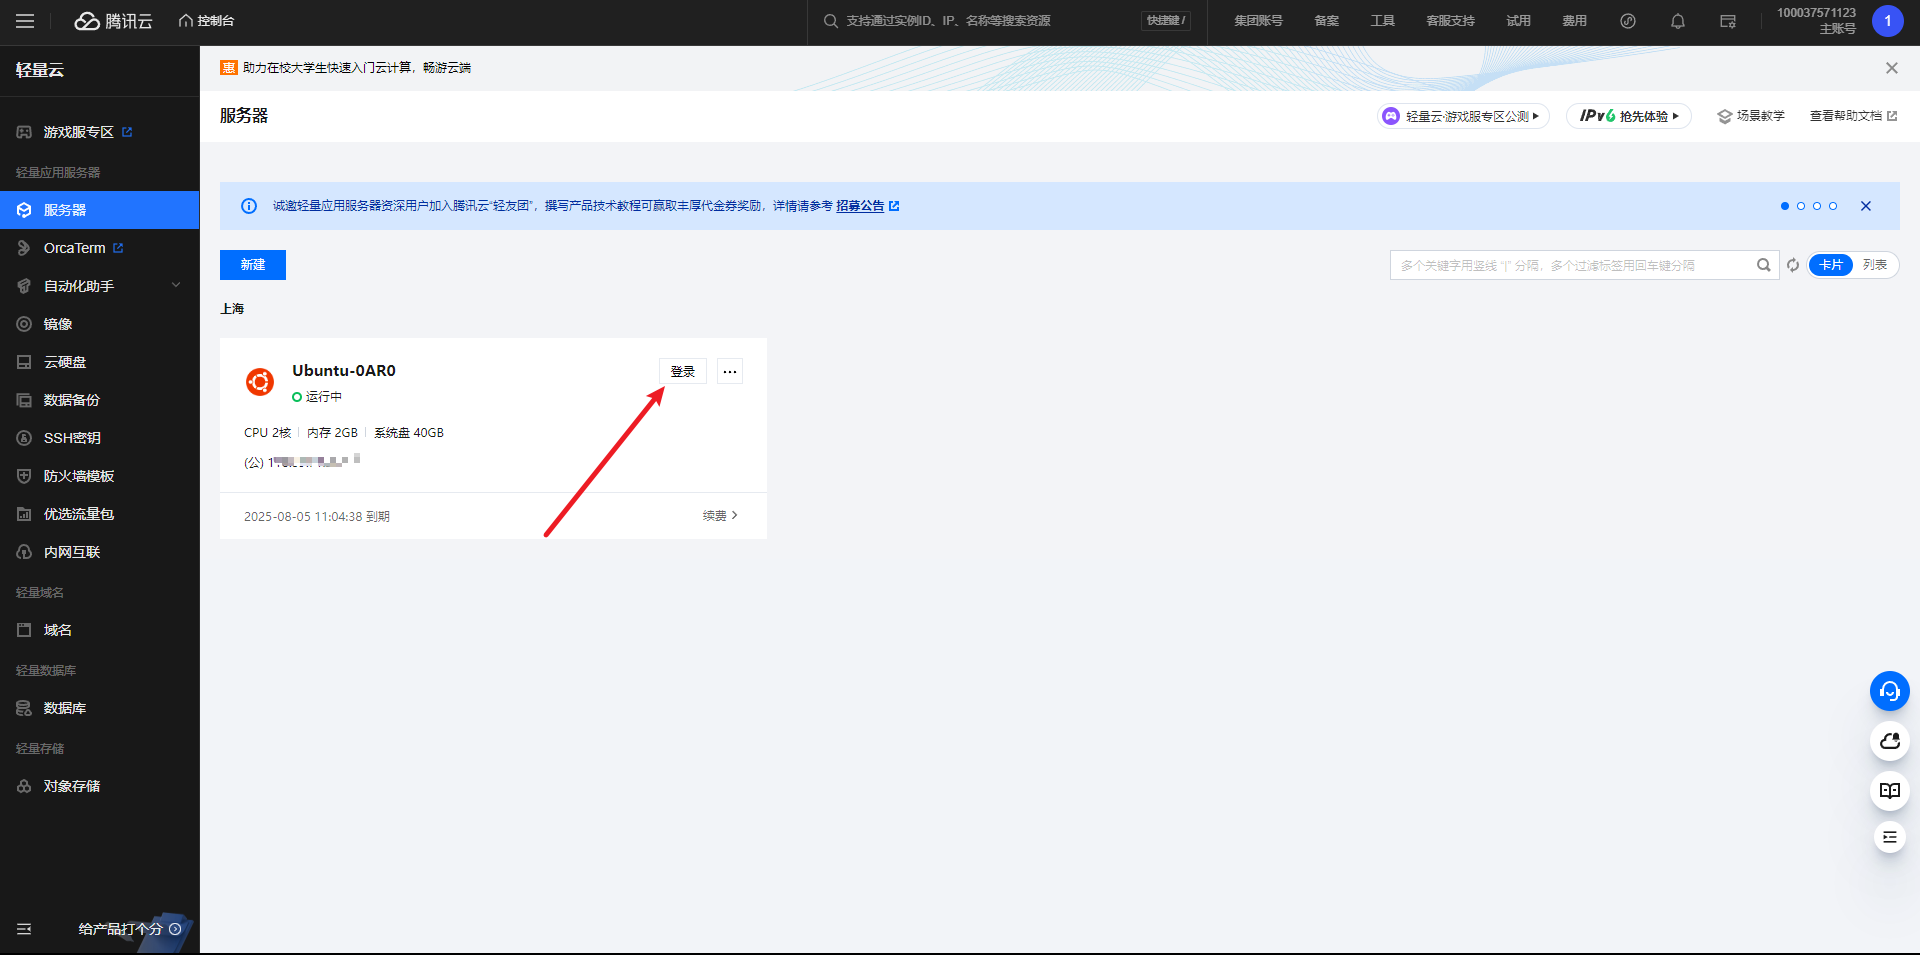Refresh the server list
This screenshot has width=1920, height=955.
pos(1793,265)
